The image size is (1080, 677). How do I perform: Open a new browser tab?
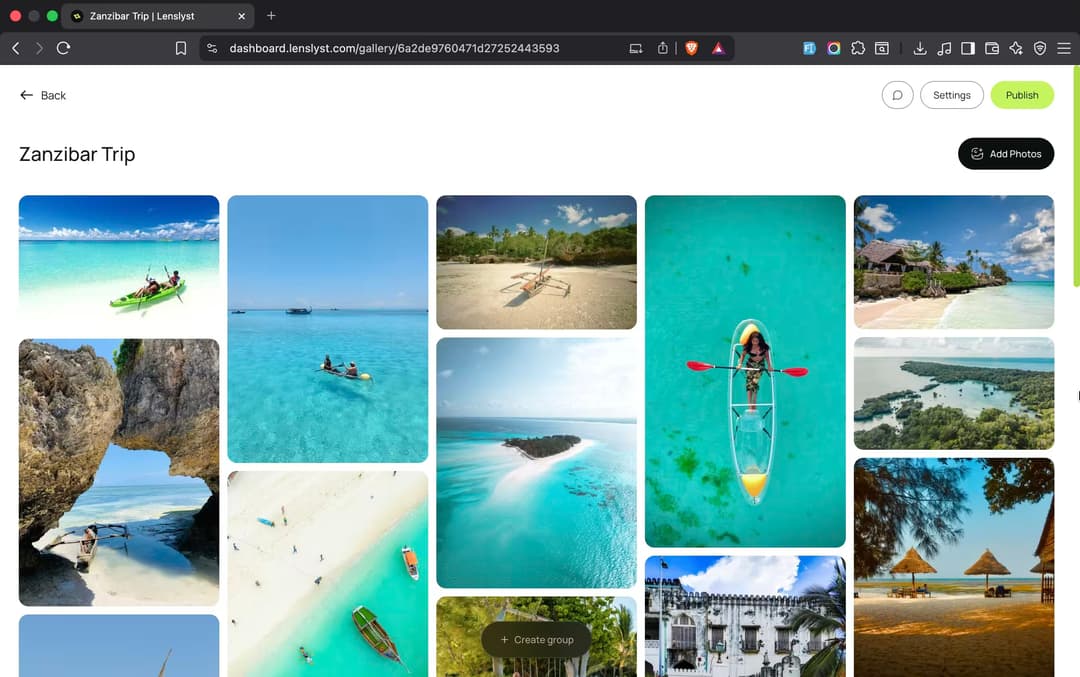pyautogui.click(x=271, y=15)
